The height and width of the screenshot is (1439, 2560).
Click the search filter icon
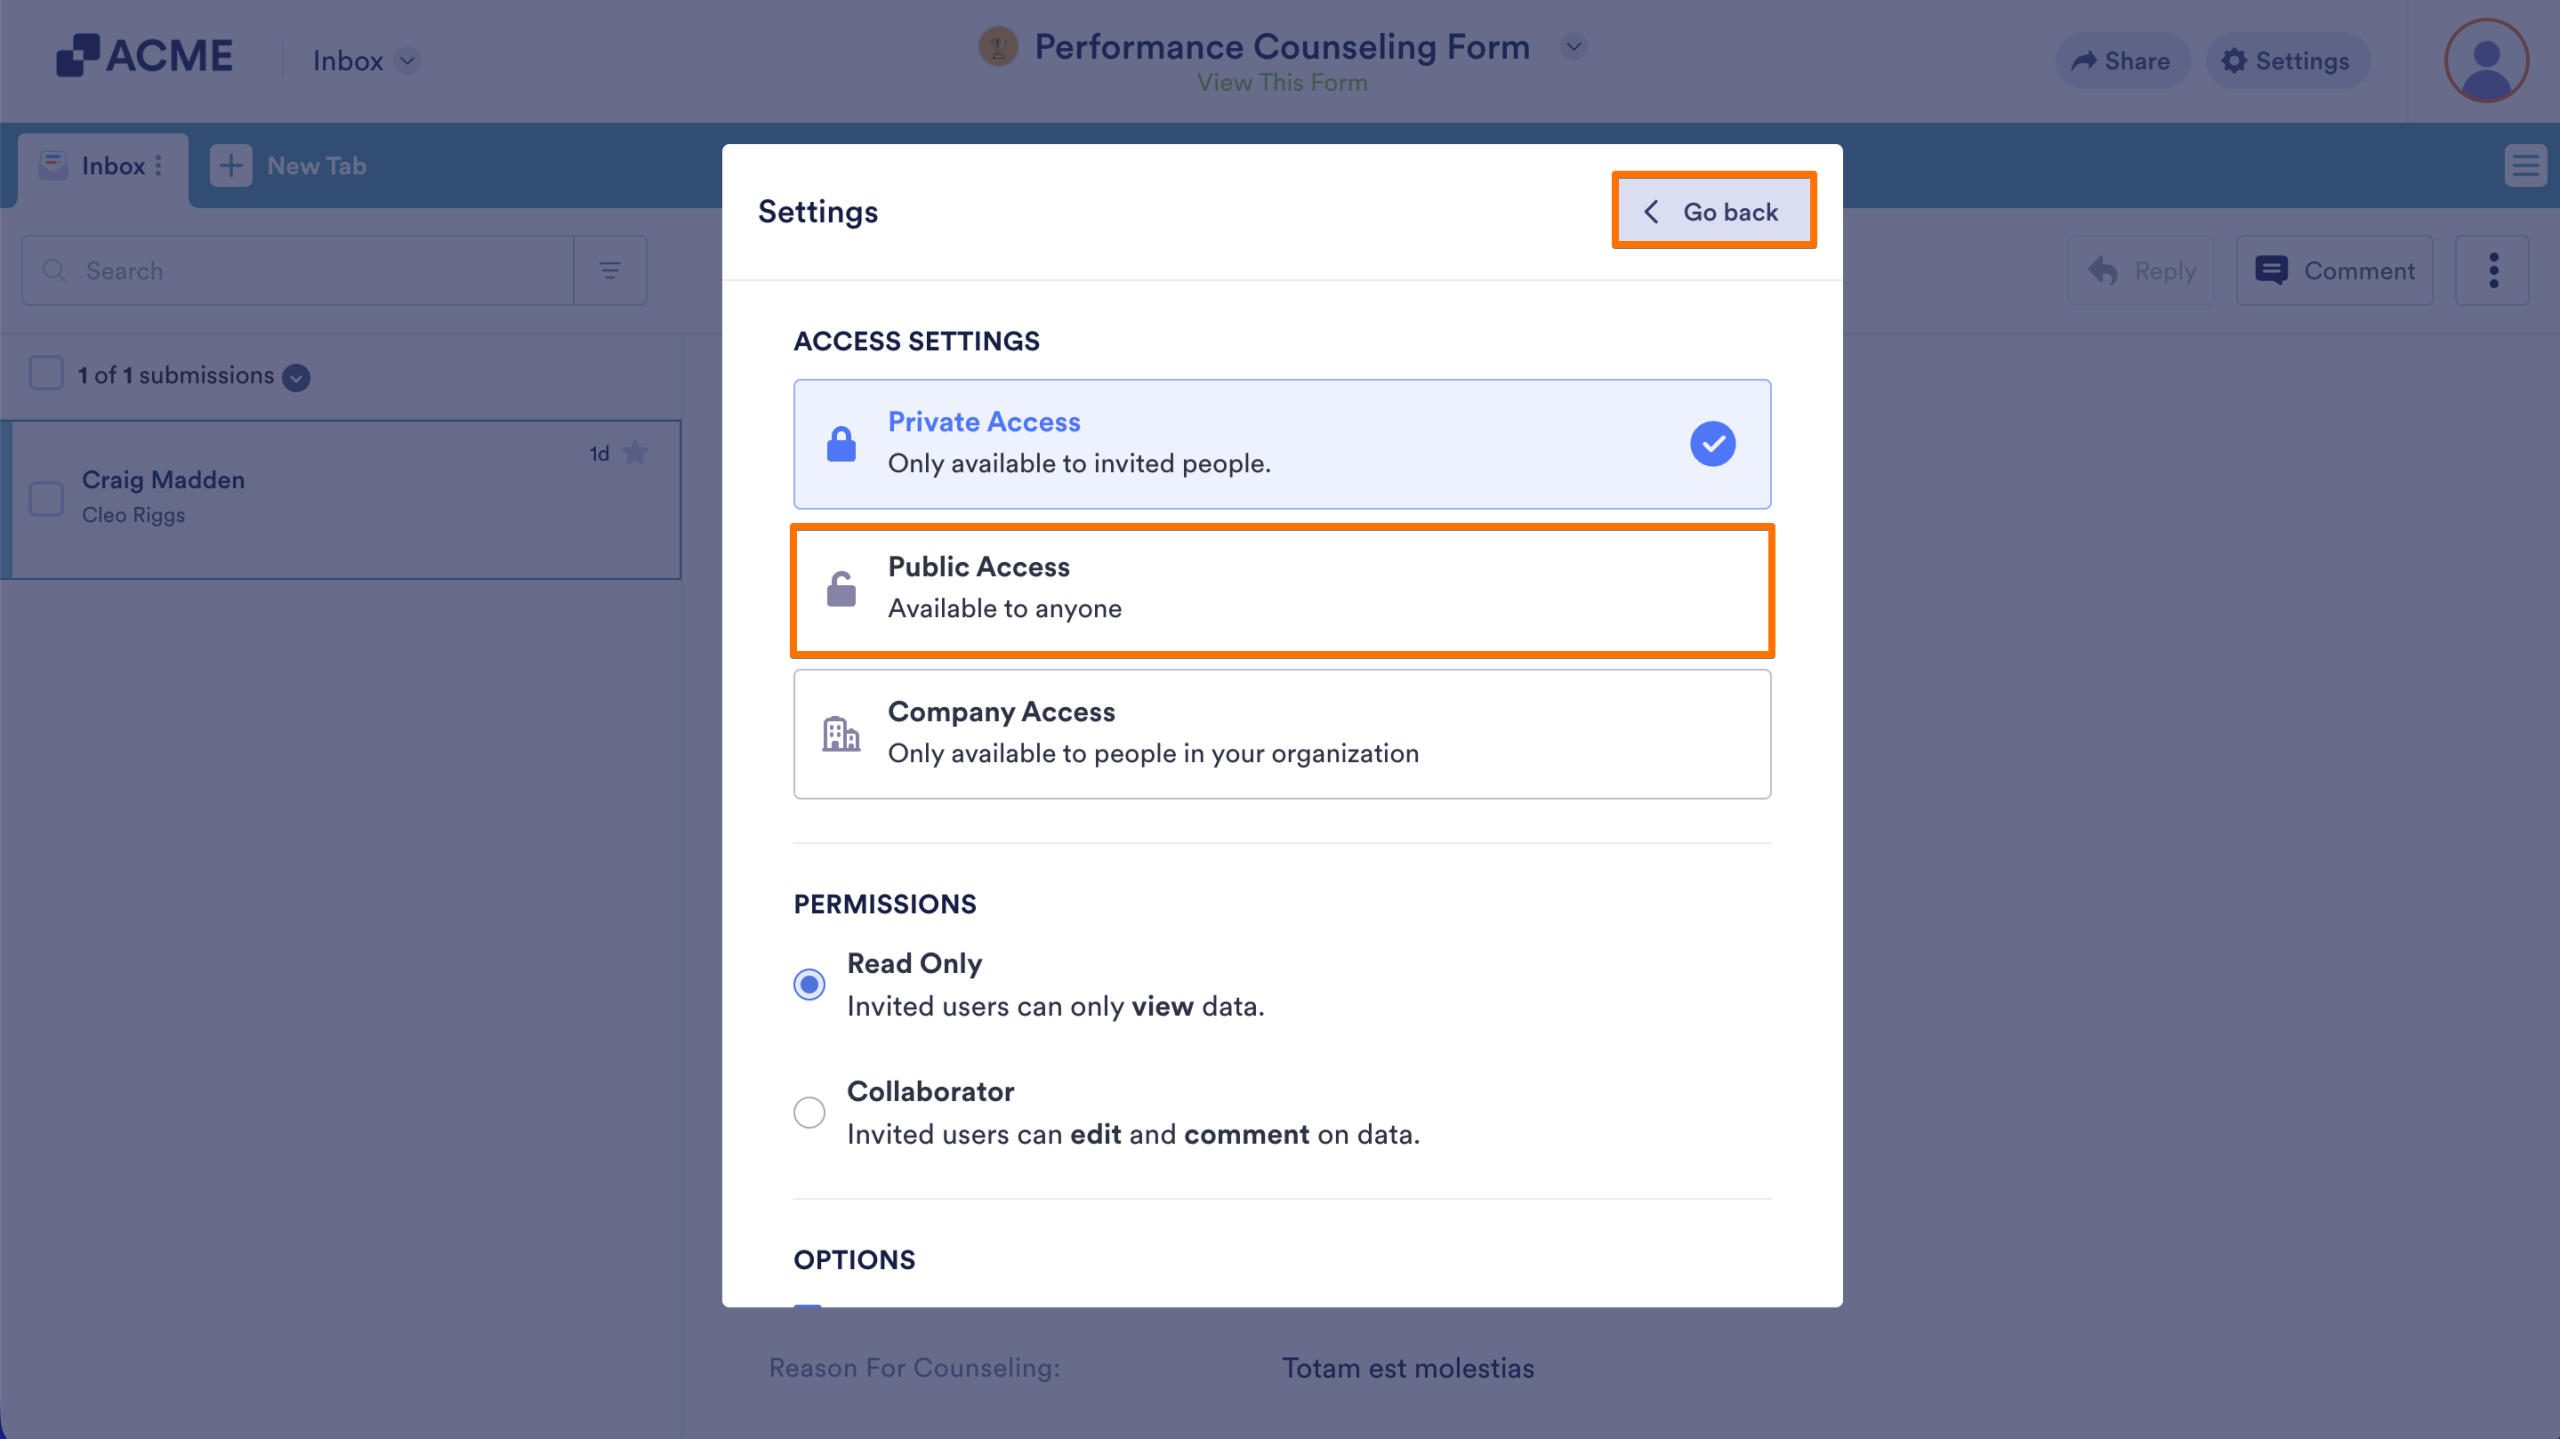tap(610, 270)
